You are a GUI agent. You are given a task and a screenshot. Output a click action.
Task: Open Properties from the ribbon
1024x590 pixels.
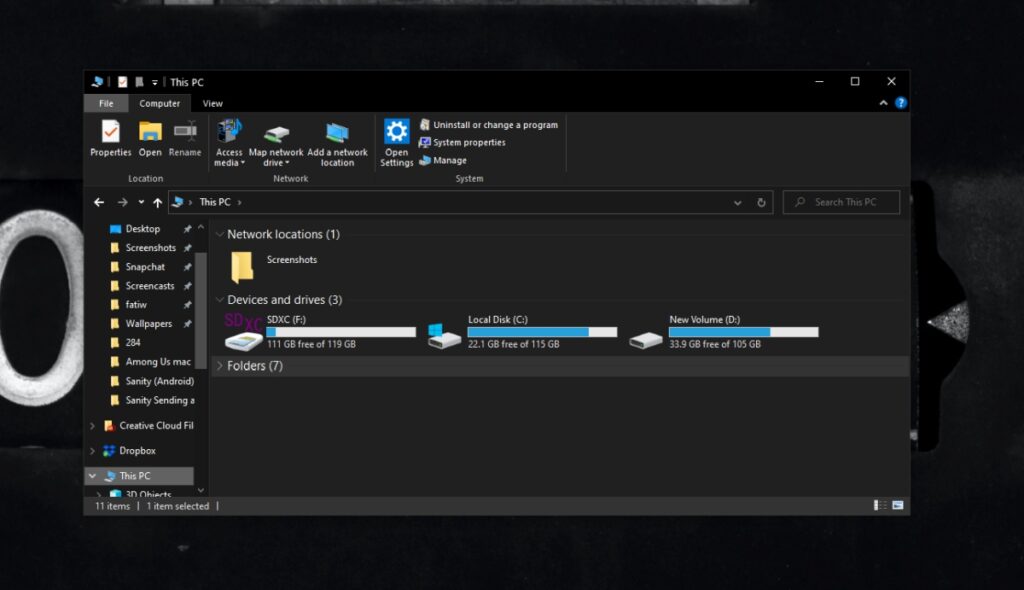tap(110, 138)
